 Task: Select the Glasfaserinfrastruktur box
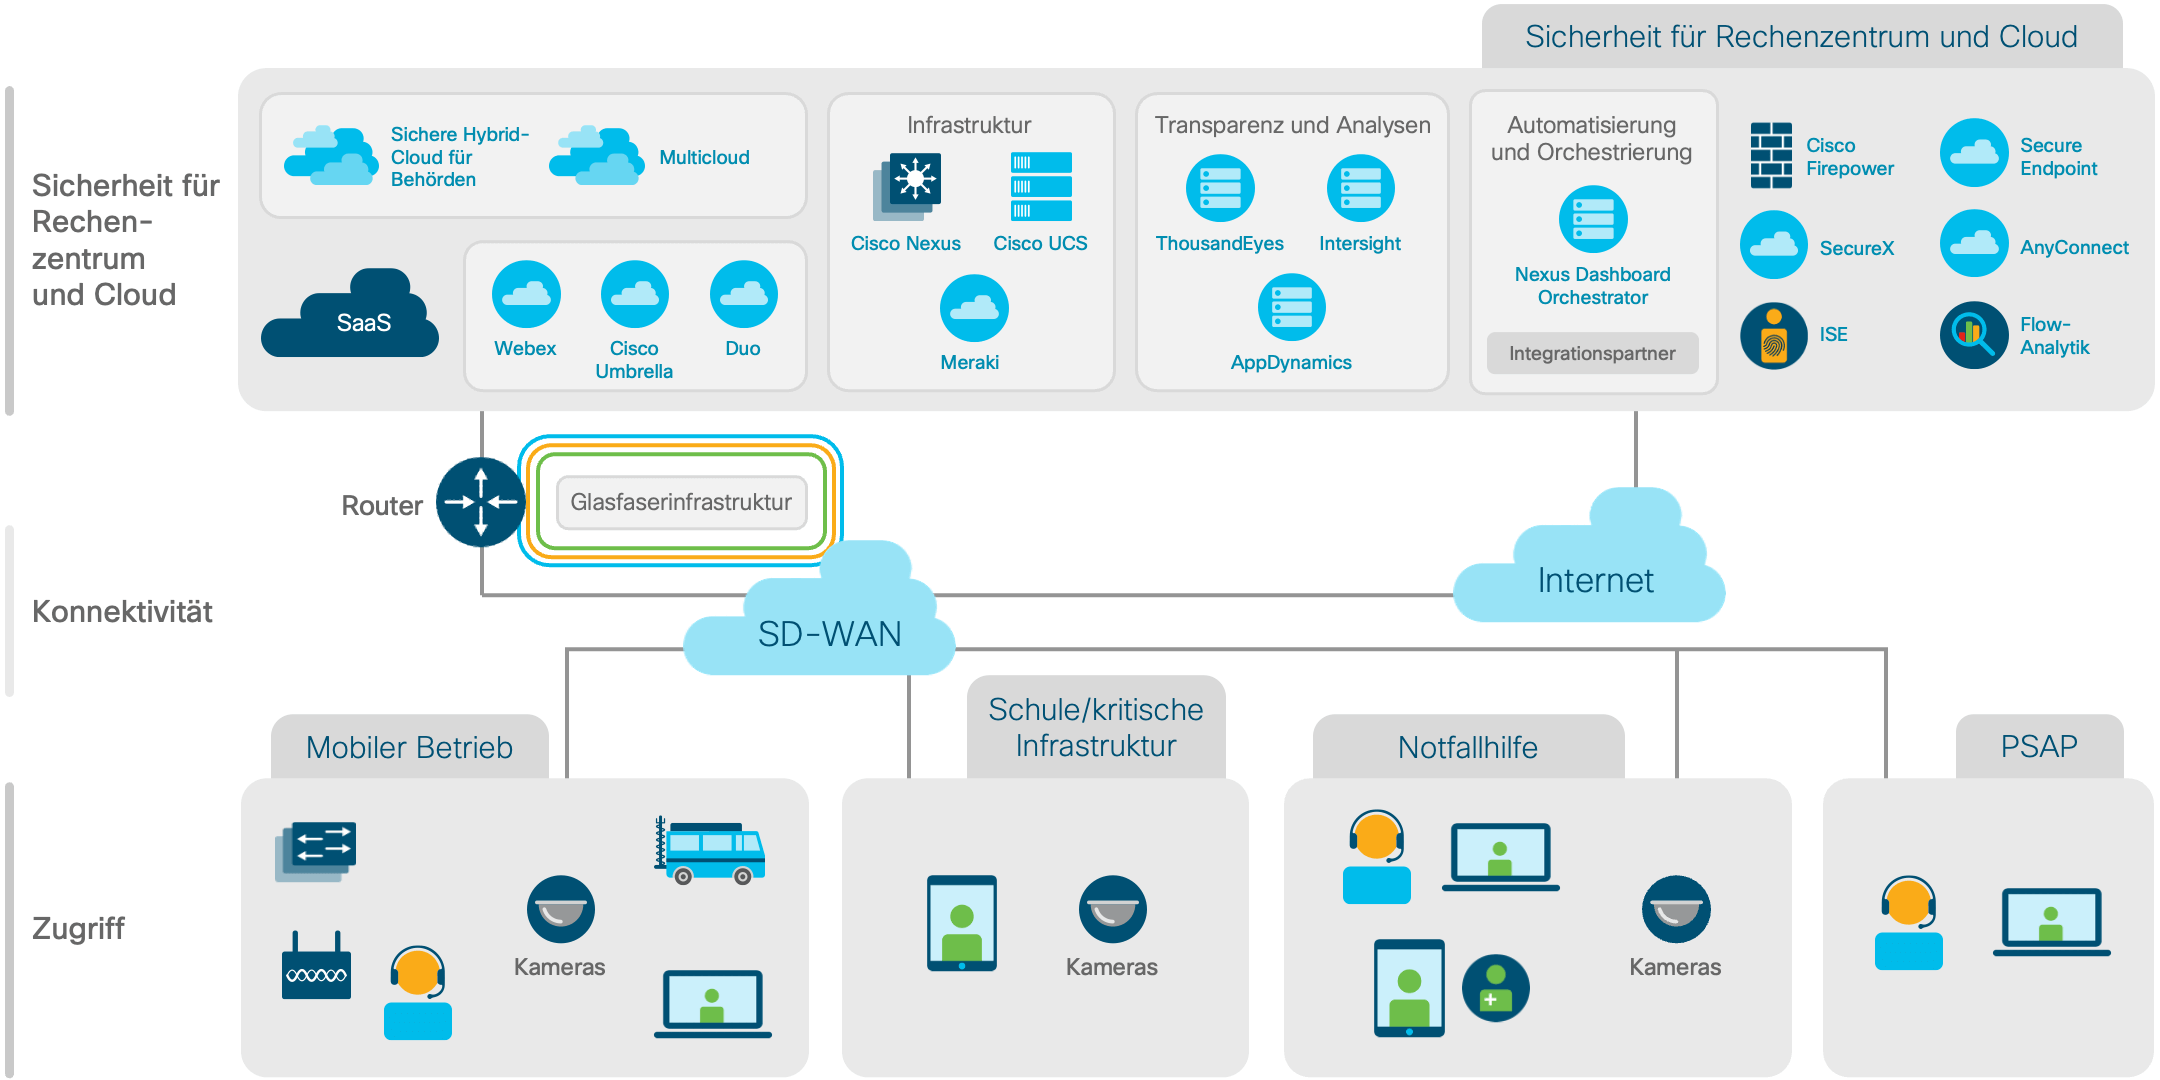[x=681, y=502]
